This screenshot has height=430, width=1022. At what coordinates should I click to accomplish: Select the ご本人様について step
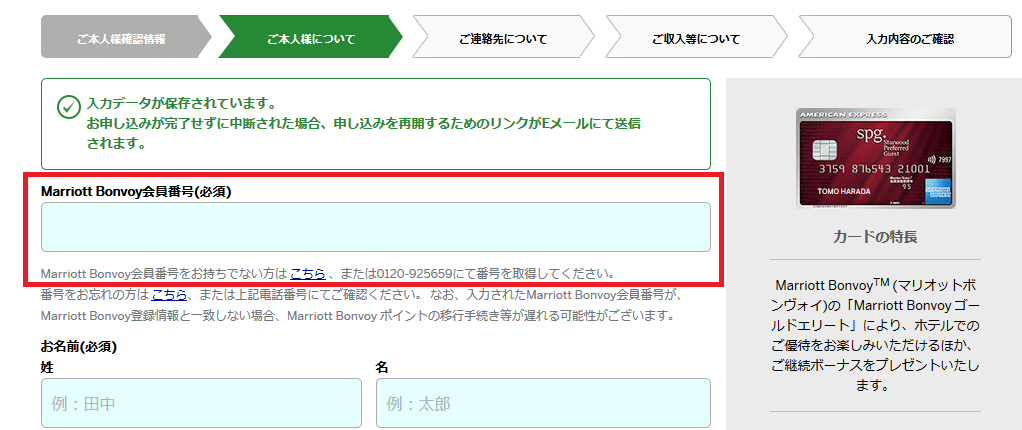(312, 39)
